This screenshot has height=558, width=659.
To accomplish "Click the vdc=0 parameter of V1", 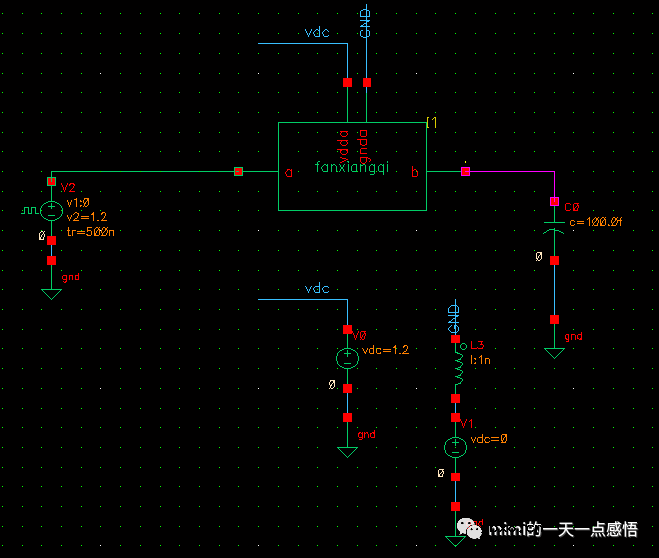I will (x=488, y=439).
